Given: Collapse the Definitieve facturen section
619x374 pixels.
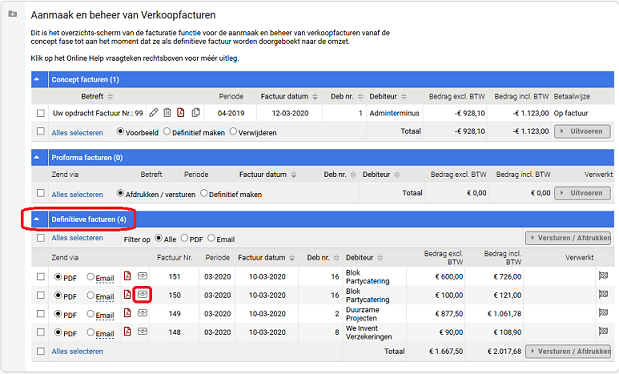Looking at the screenshot, I should click(x=37, y=219).
